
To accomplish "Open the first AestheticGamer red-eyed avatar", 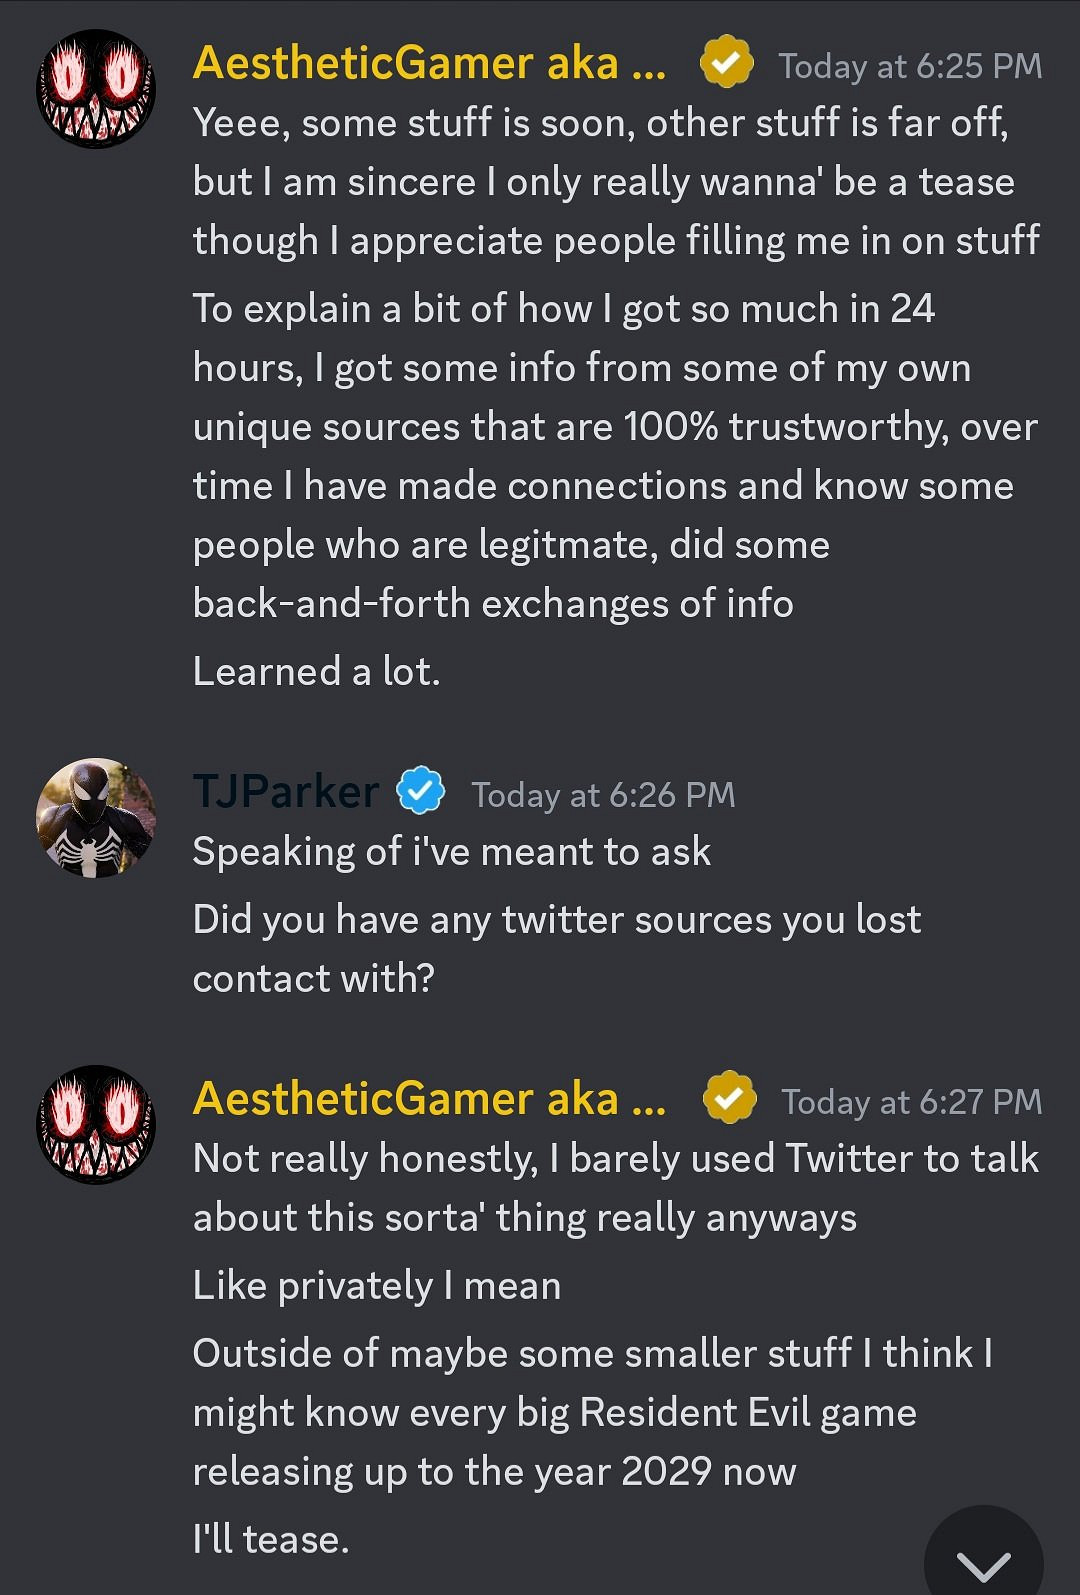I will [96, 88].
